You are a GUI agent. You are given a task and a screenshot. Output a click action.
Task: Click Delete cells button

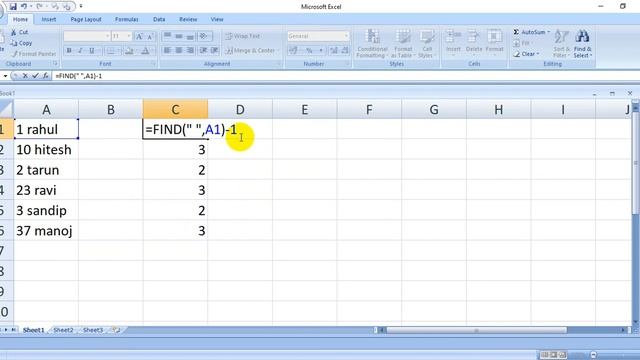tap(474, 42)
